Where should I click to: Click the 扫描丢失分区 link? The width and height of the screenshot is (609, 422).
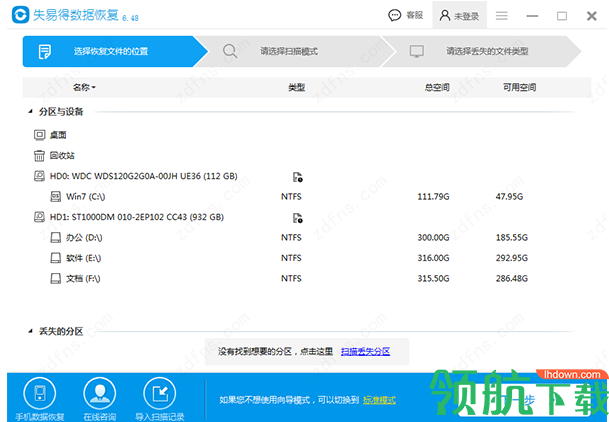pos(365,352)
